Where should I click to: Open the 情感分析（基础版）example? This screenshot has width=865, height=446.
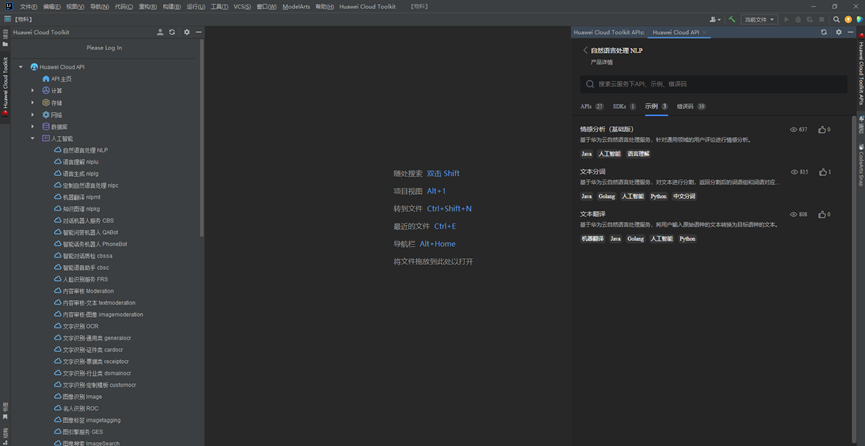(607, 129)
